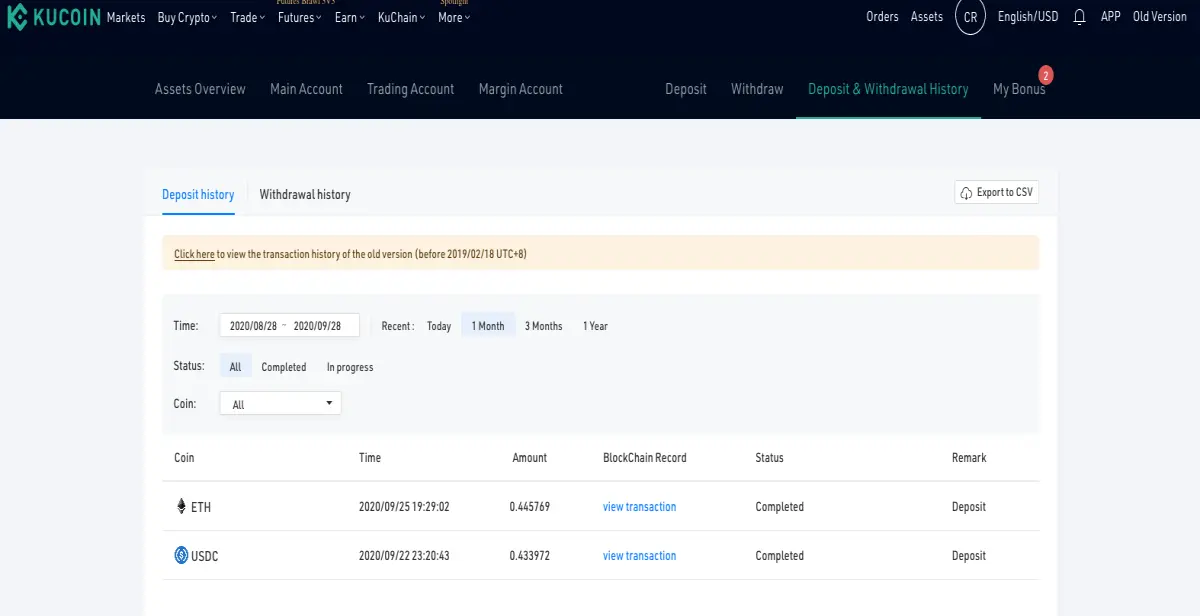The height and width of the screenshot is (616, 1200).
Task: Select the Deposit history tab
Action: (198, 194)
